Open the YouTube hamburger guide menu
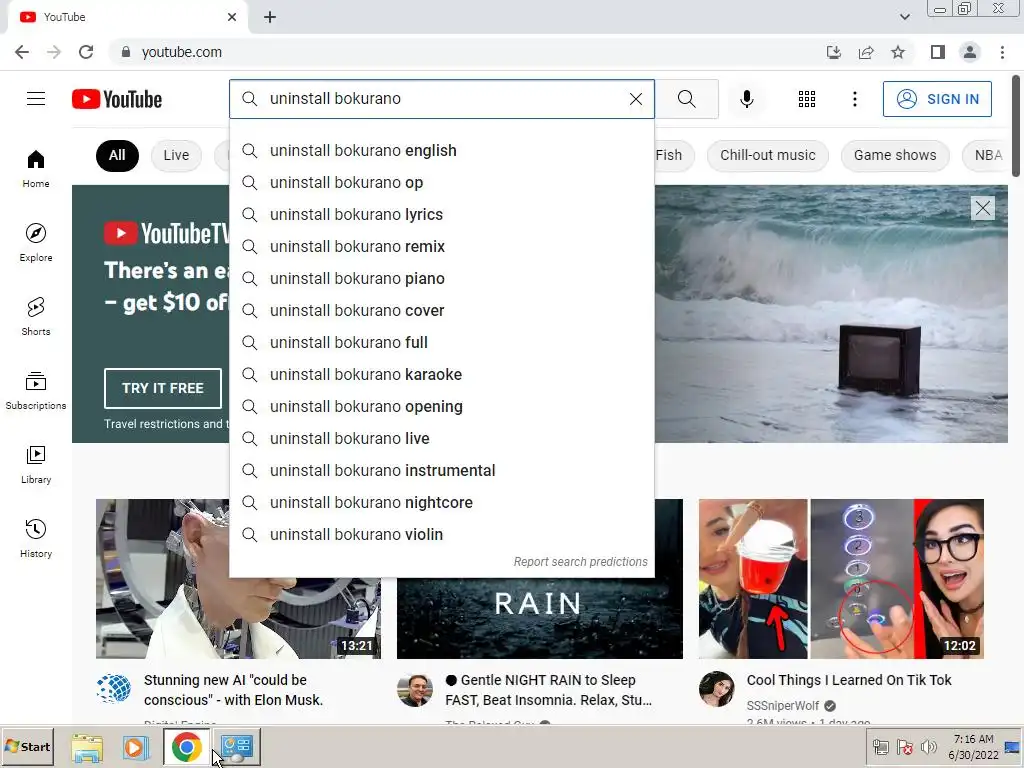The width and height of the screenshot is (1024, 768). (36, 99)
